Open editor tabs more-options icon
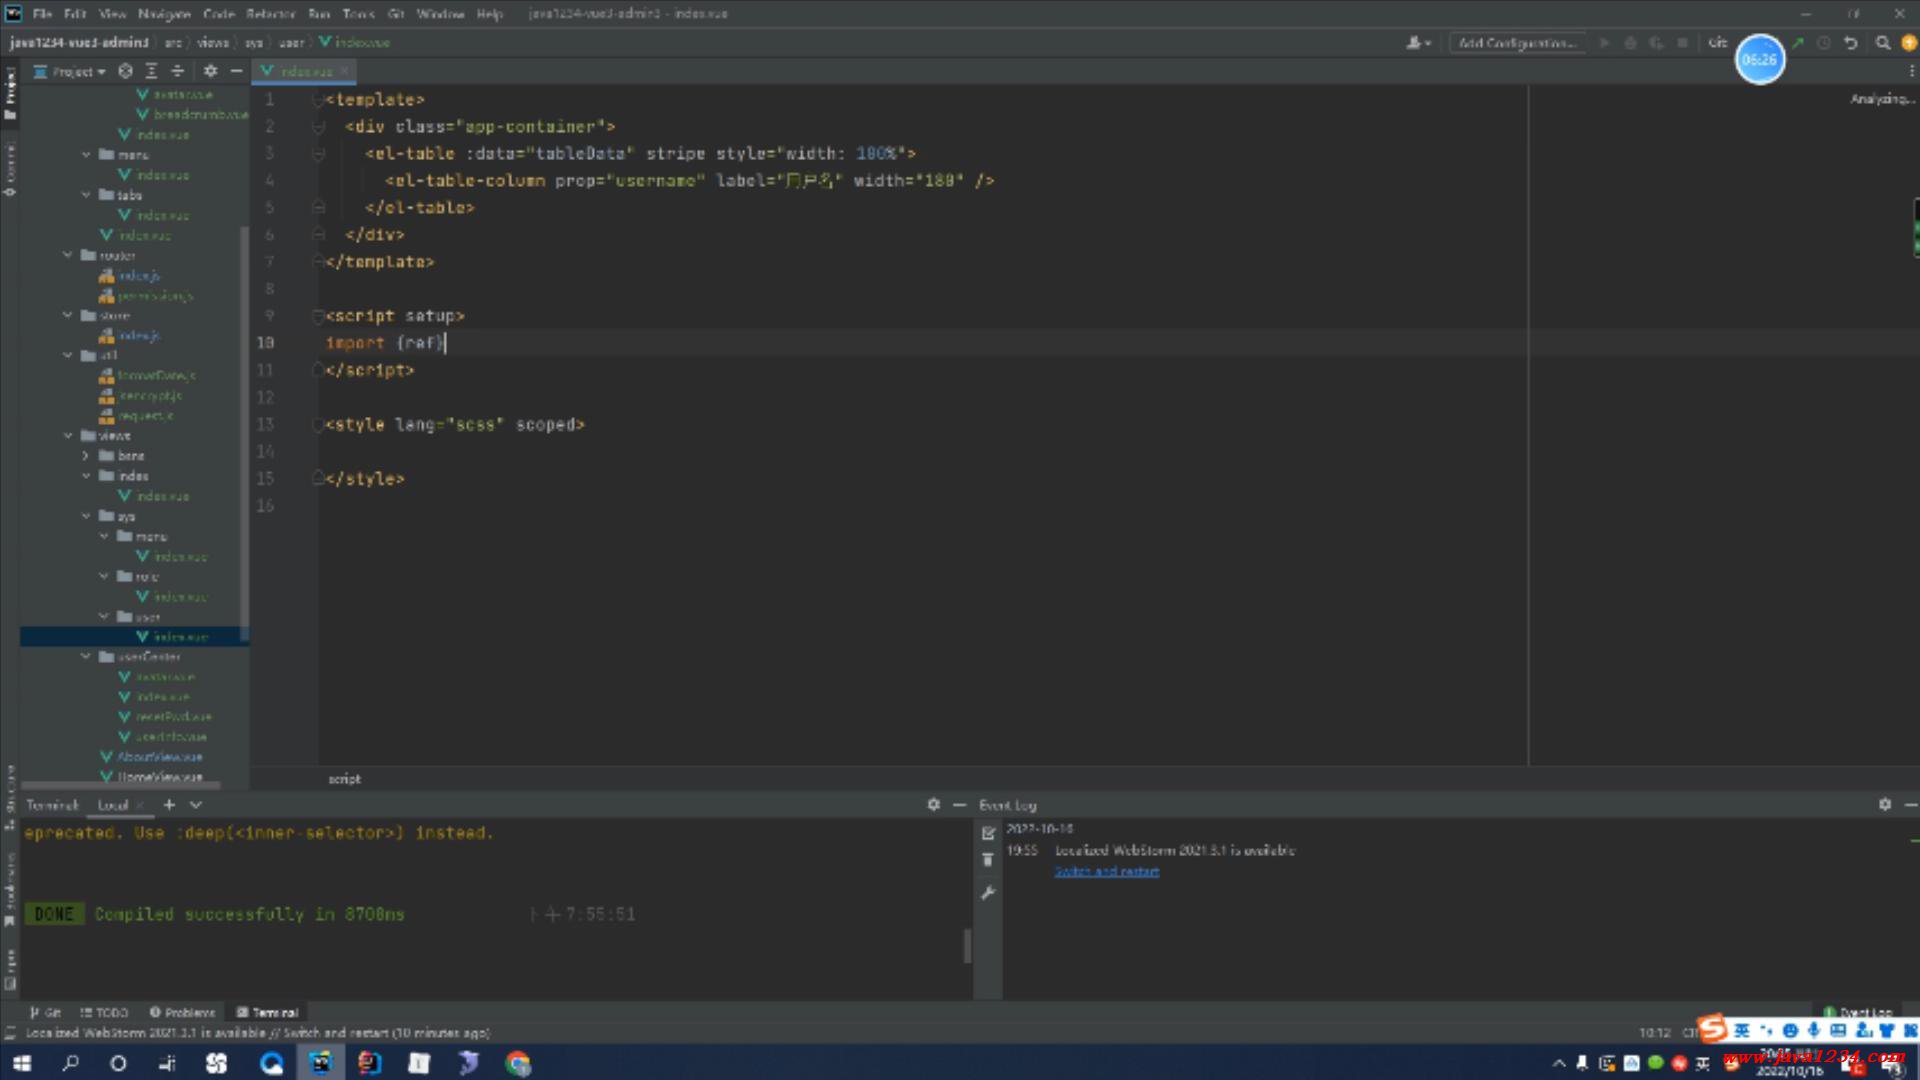Screen dimensions: 1920x1080 [x=1911, y=71]
